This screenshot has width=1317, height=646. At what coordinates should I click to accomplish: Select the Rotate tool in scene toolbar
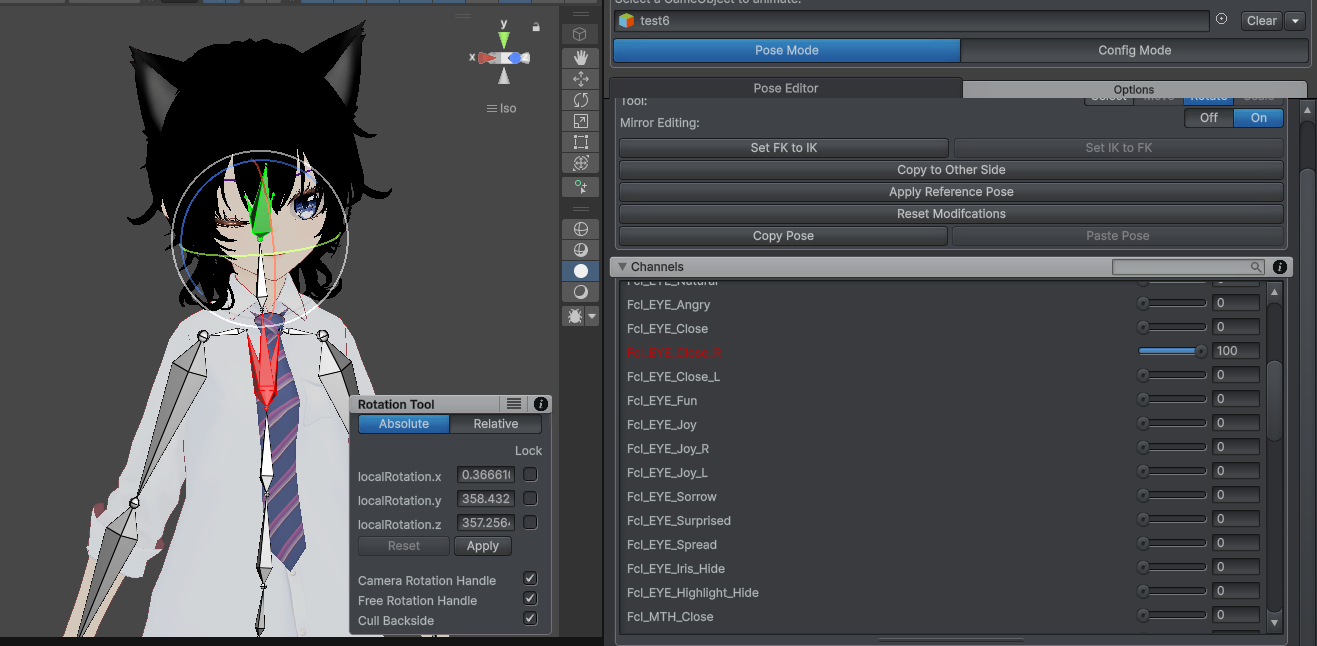click(x=580, y=100)
